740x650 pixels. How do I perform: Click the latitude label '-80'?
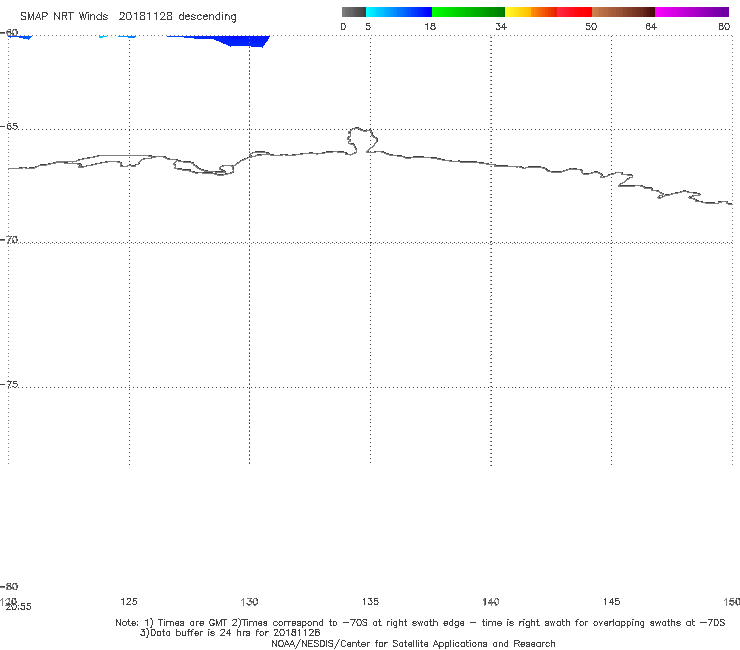click(x=9, y=586)
